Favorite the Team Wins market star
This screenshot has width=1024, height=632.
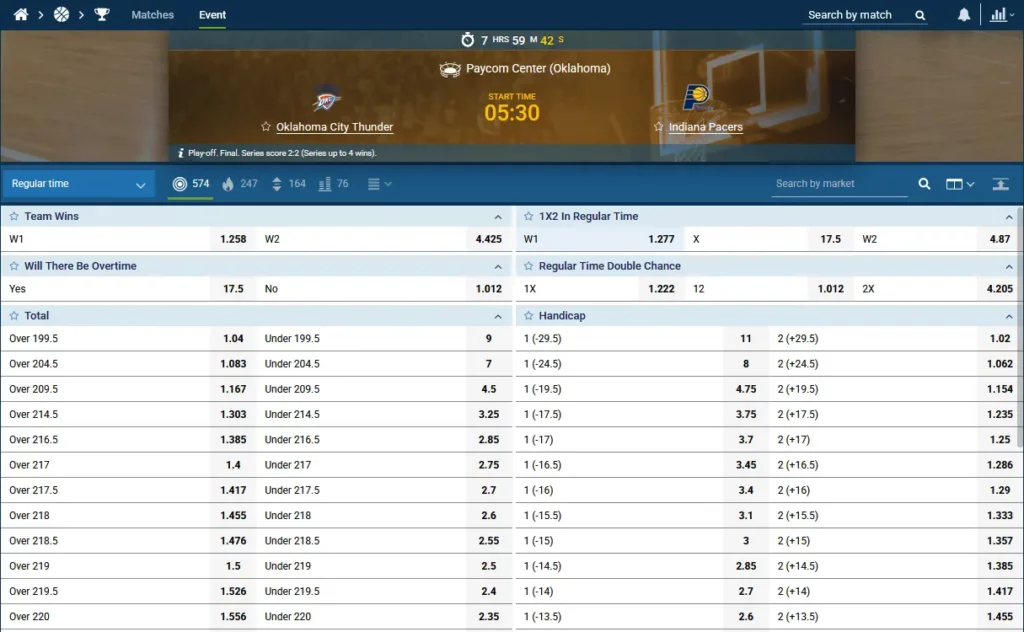[14, 216]
